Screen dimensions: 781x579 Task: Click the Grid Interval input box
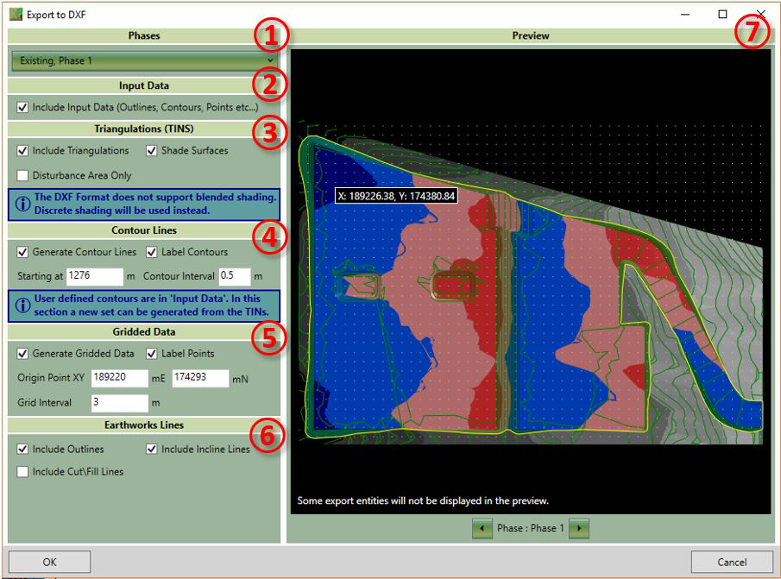coord(118,402)
